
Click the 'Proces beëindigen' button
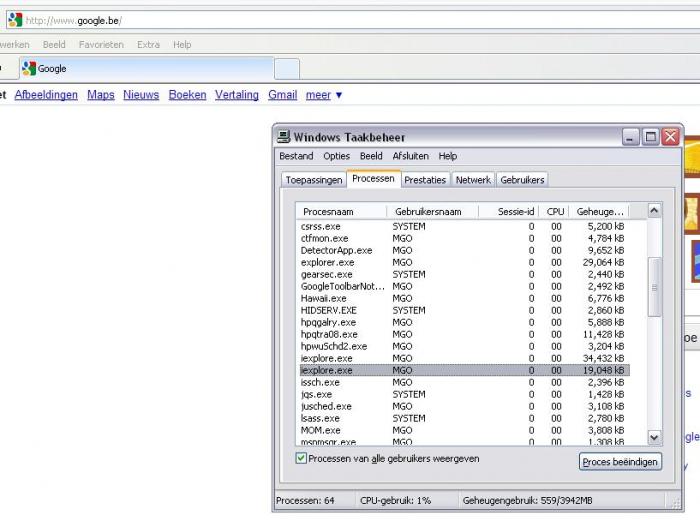click(620, 462)
